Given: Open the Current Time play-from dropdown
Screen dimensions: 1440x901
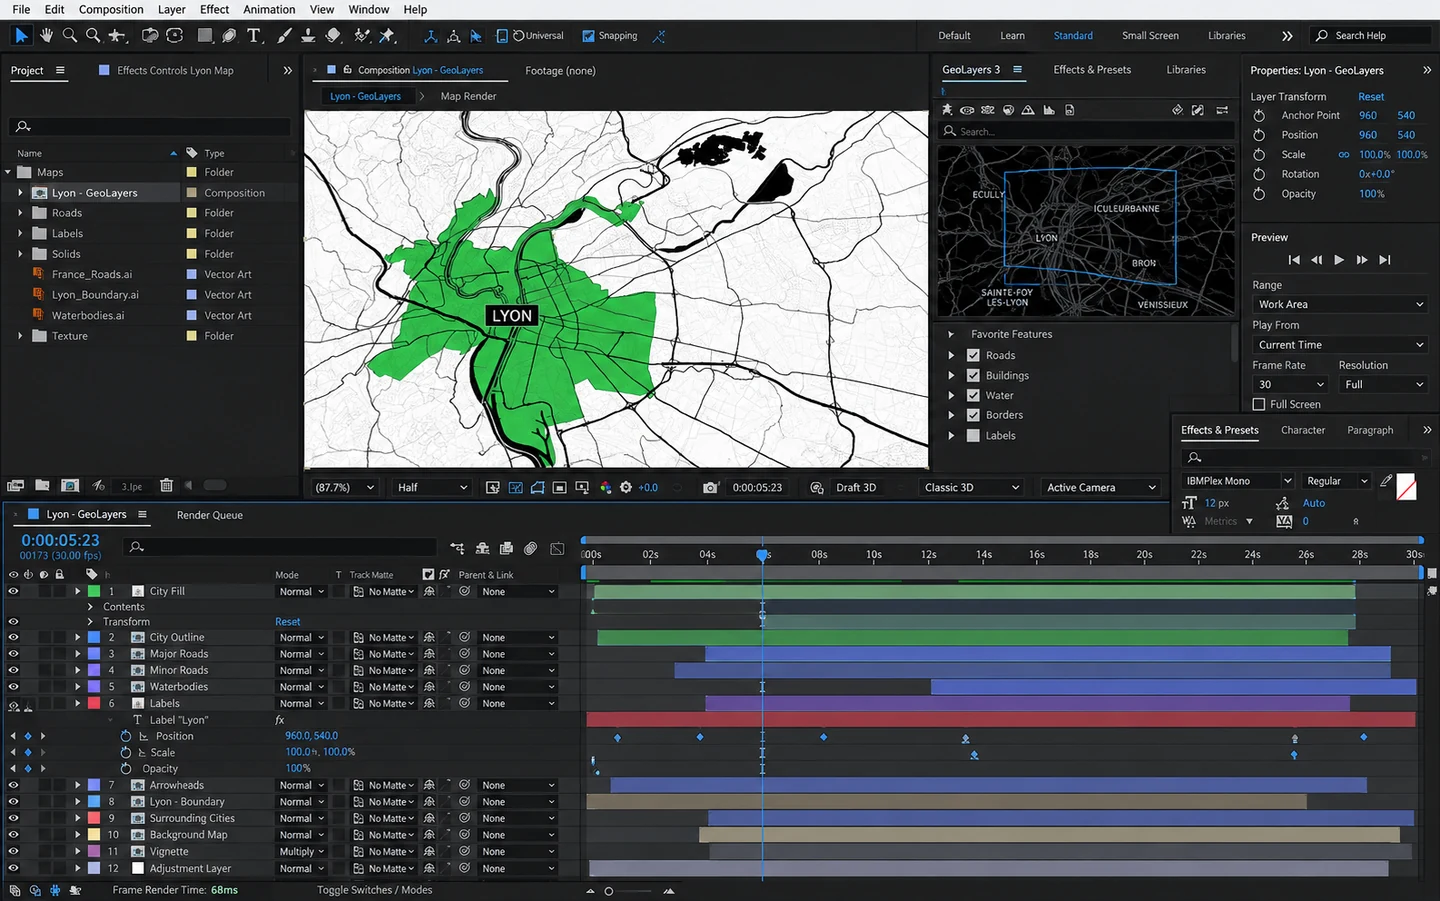Looking at the screenshot, I should [x=1340, y=344].
